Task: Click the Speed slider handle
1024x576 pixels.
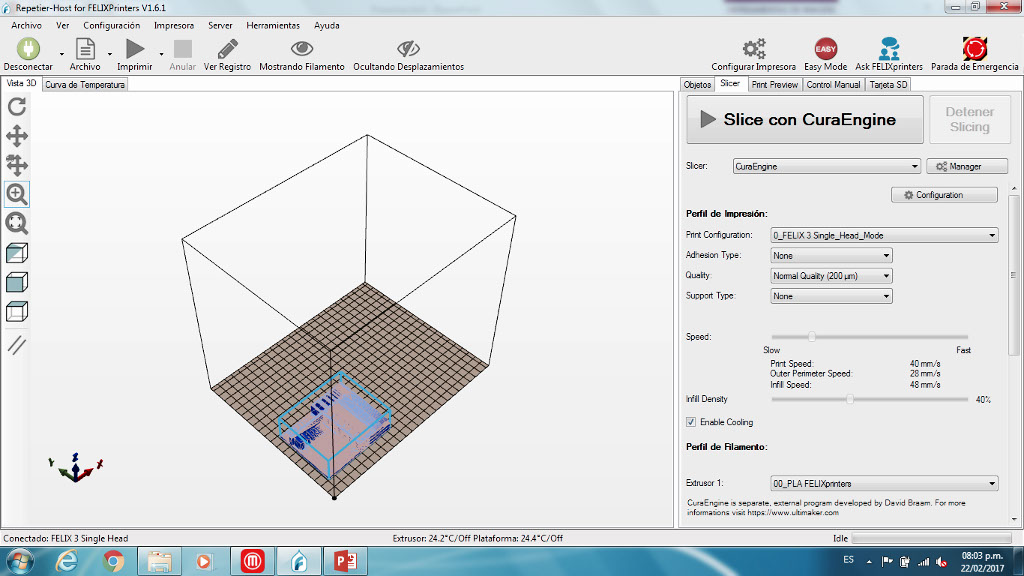Action: click(812, 336)
